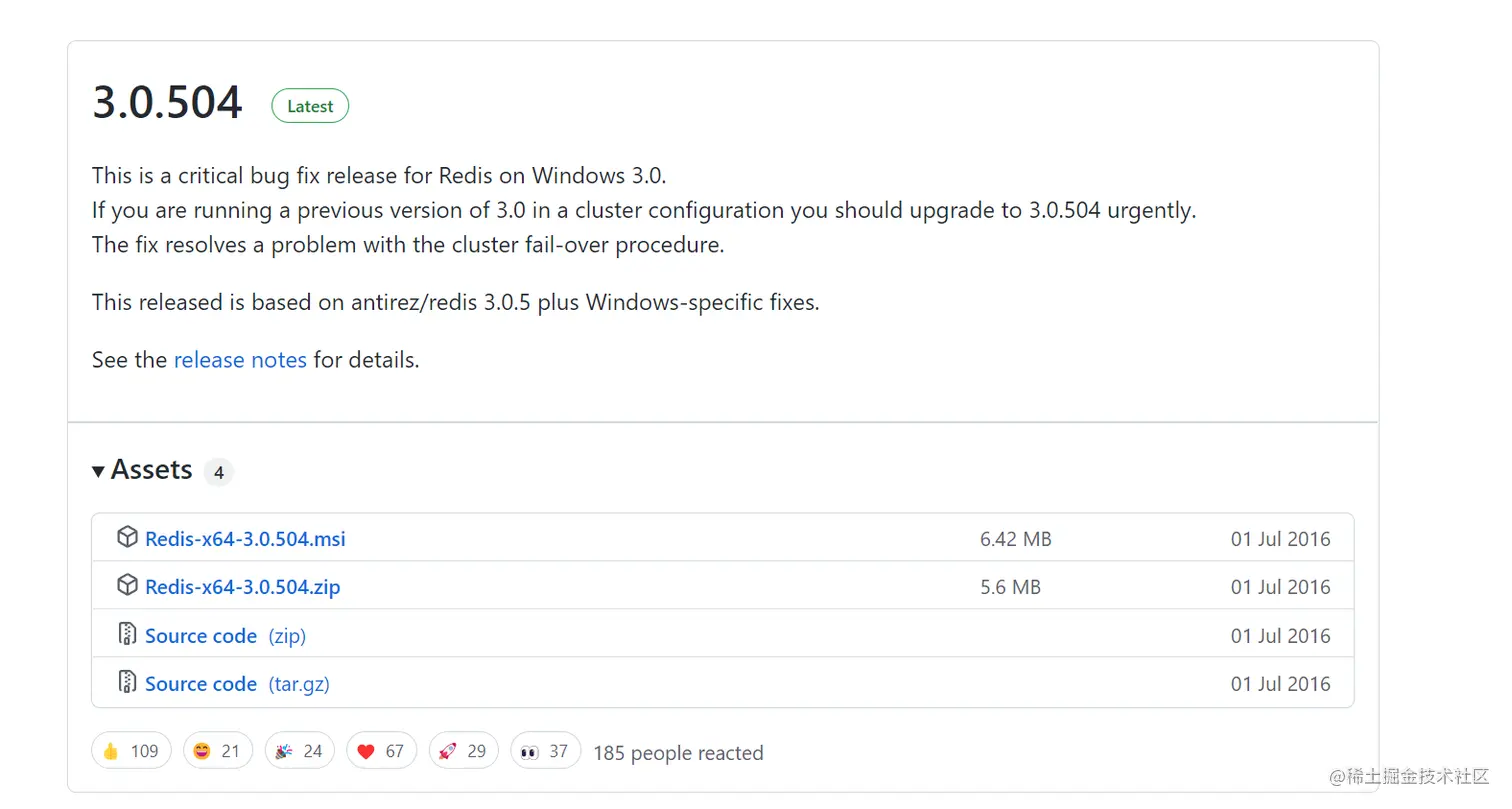Download Source code (zip) link
The width and height of the screenshot is (1512, 809).
tap(201, 636)
